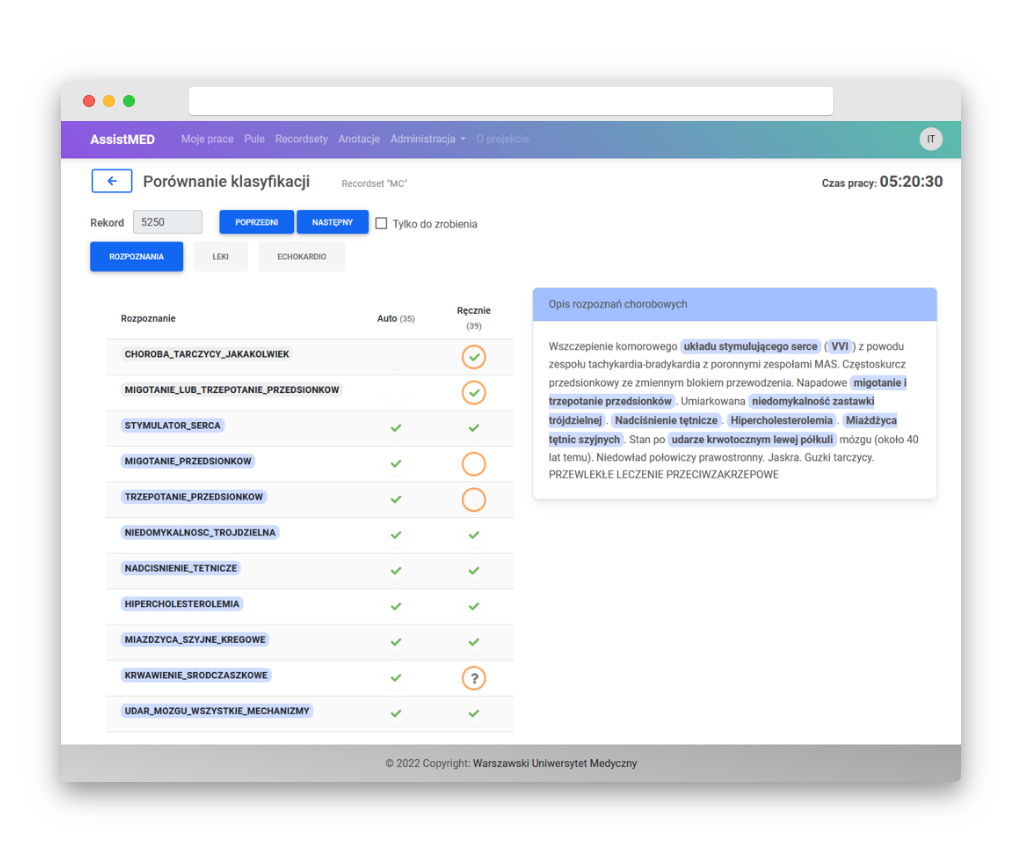Click the green checkmark for UDAR_MOZGU_WSZYSTKIE_MECHANIZMY

point(473,713)
